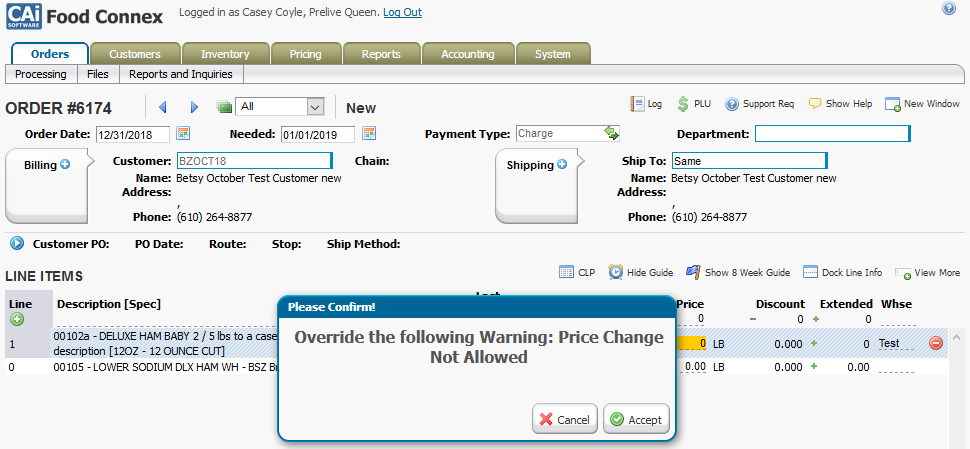Viewport: 970px width, 449px height.
Task: Click scrollbar up arrow in line items
Action: [956, 338]
